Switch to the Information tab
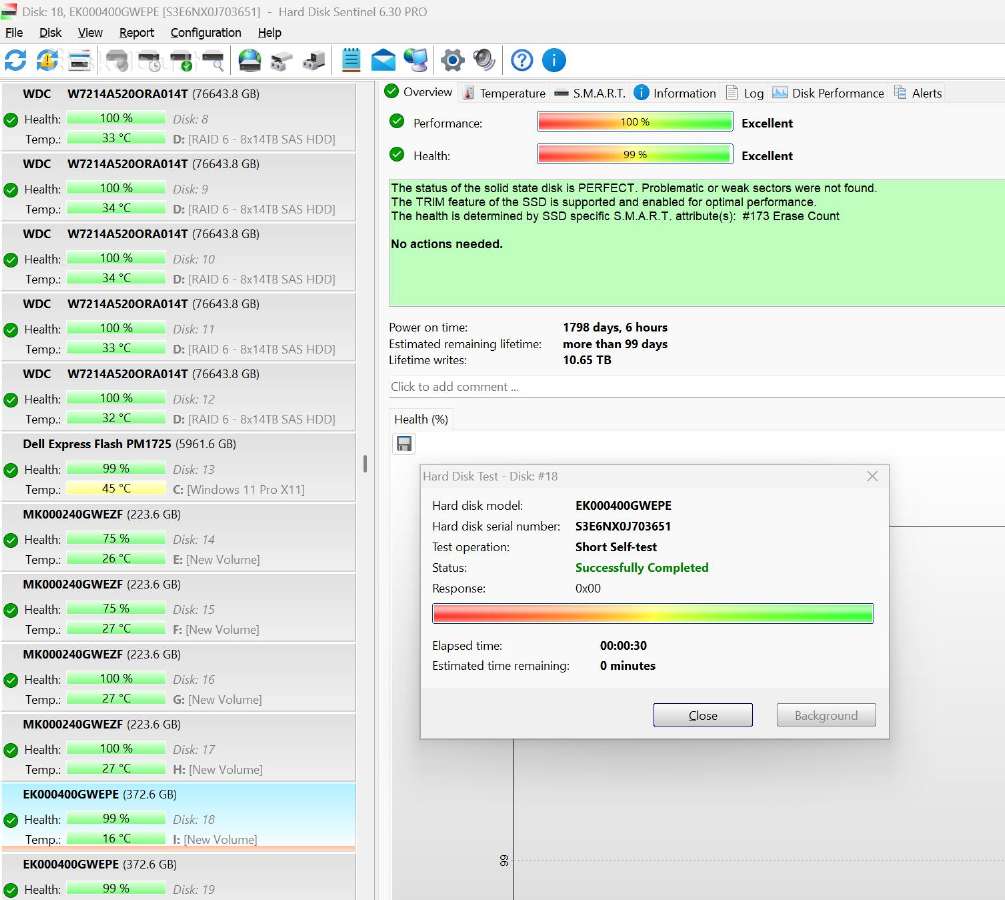The width and height of the screenshot is (1005, 900). (x=675, y=94)
